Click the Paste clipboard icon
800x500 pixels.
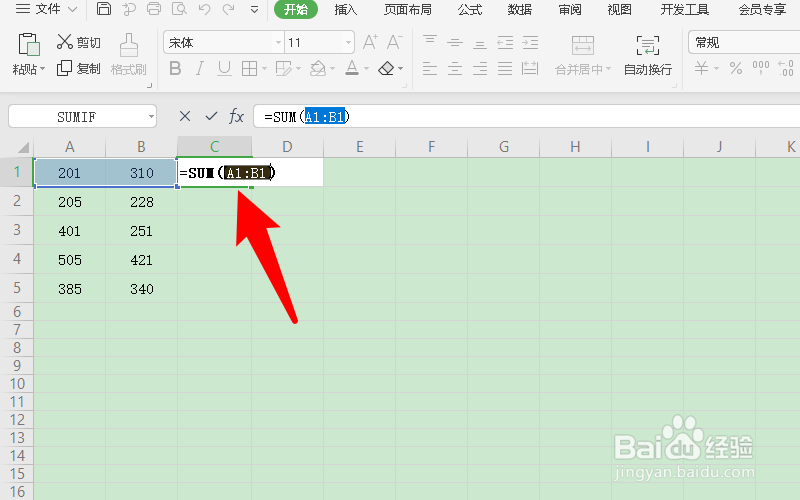point(29,44)
